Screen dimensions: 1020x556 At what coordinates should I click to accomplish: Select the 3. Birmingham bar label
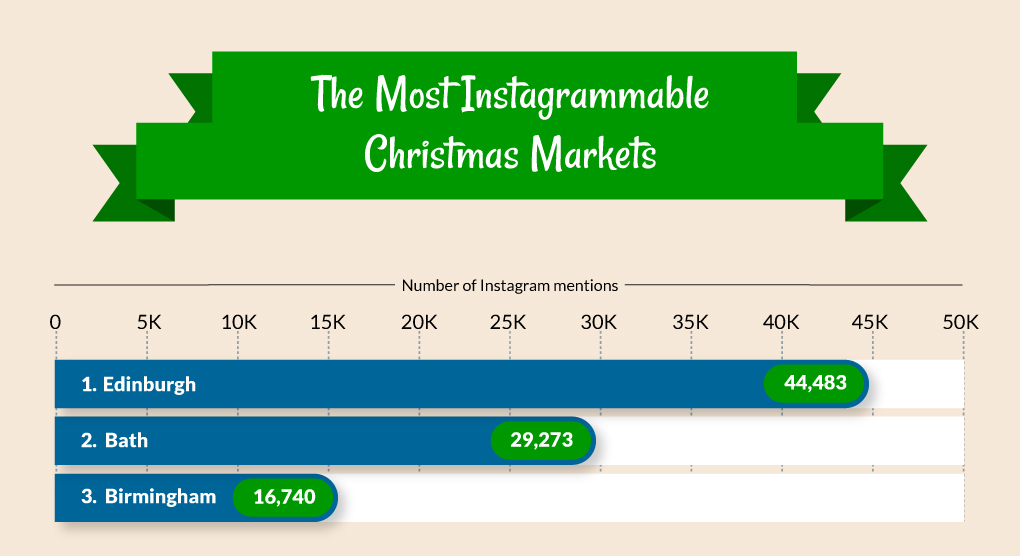tap(148, 497)
